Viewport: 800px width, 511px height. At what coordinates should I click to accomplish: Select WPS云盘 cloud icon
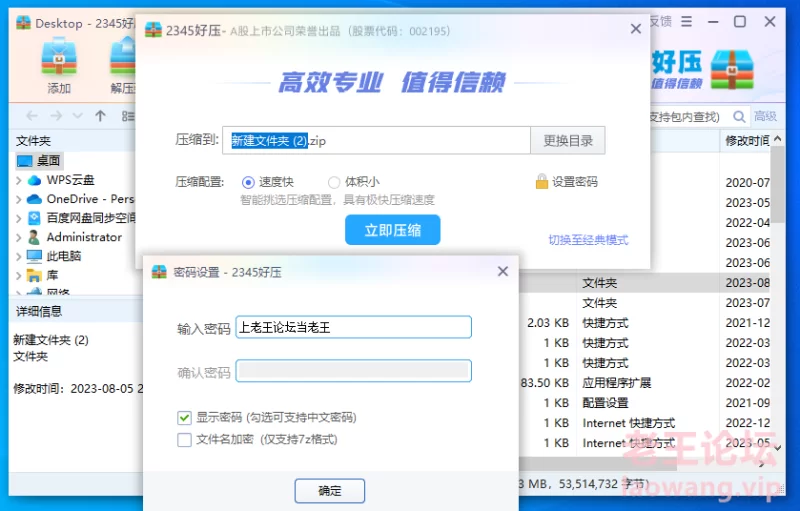click(x=34, y=180)
